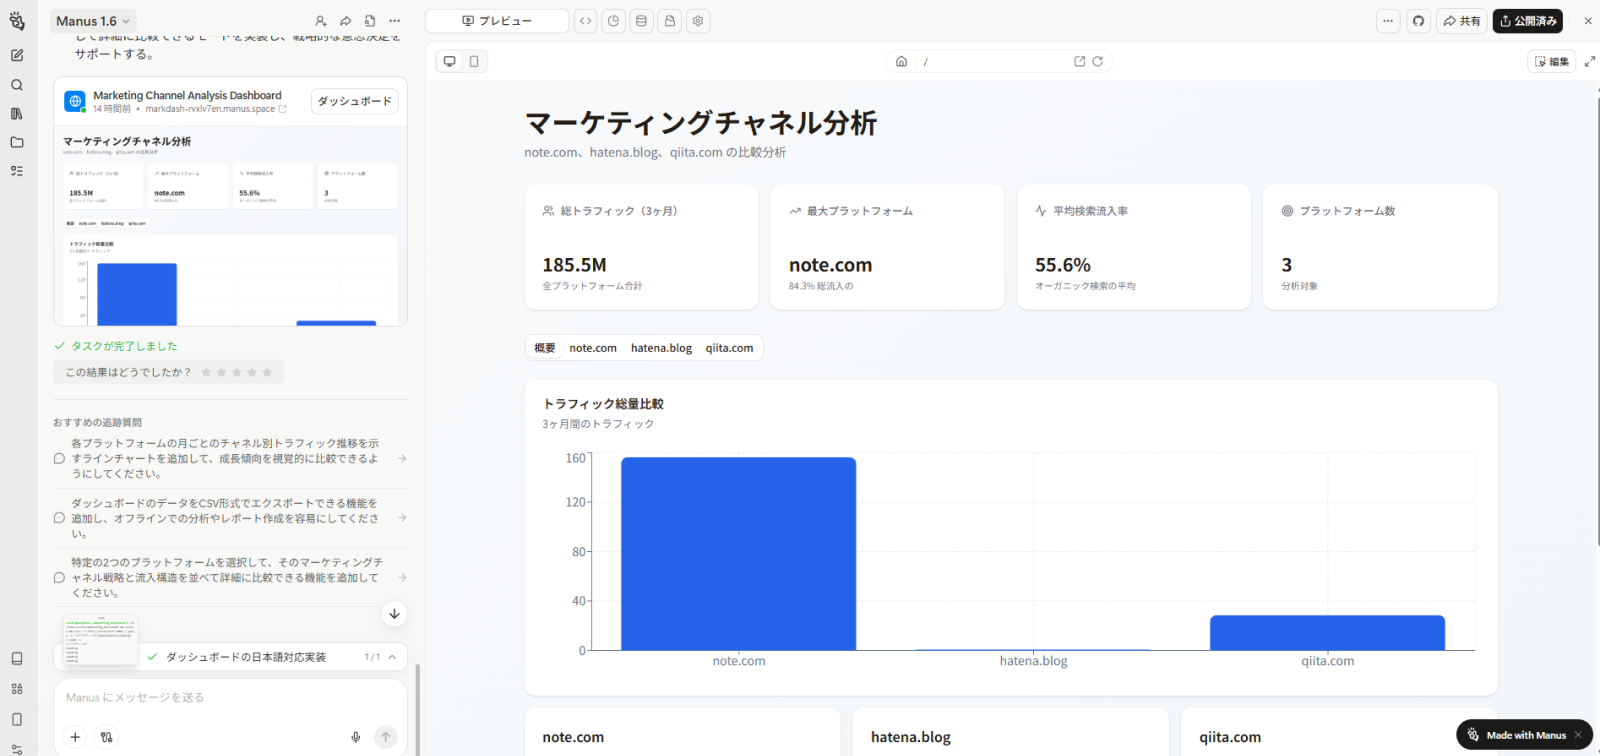Screen dimensions: 1600x756
Task: Switch preview to desktop view
Action: pyautogui.click(x=450, y=62)
